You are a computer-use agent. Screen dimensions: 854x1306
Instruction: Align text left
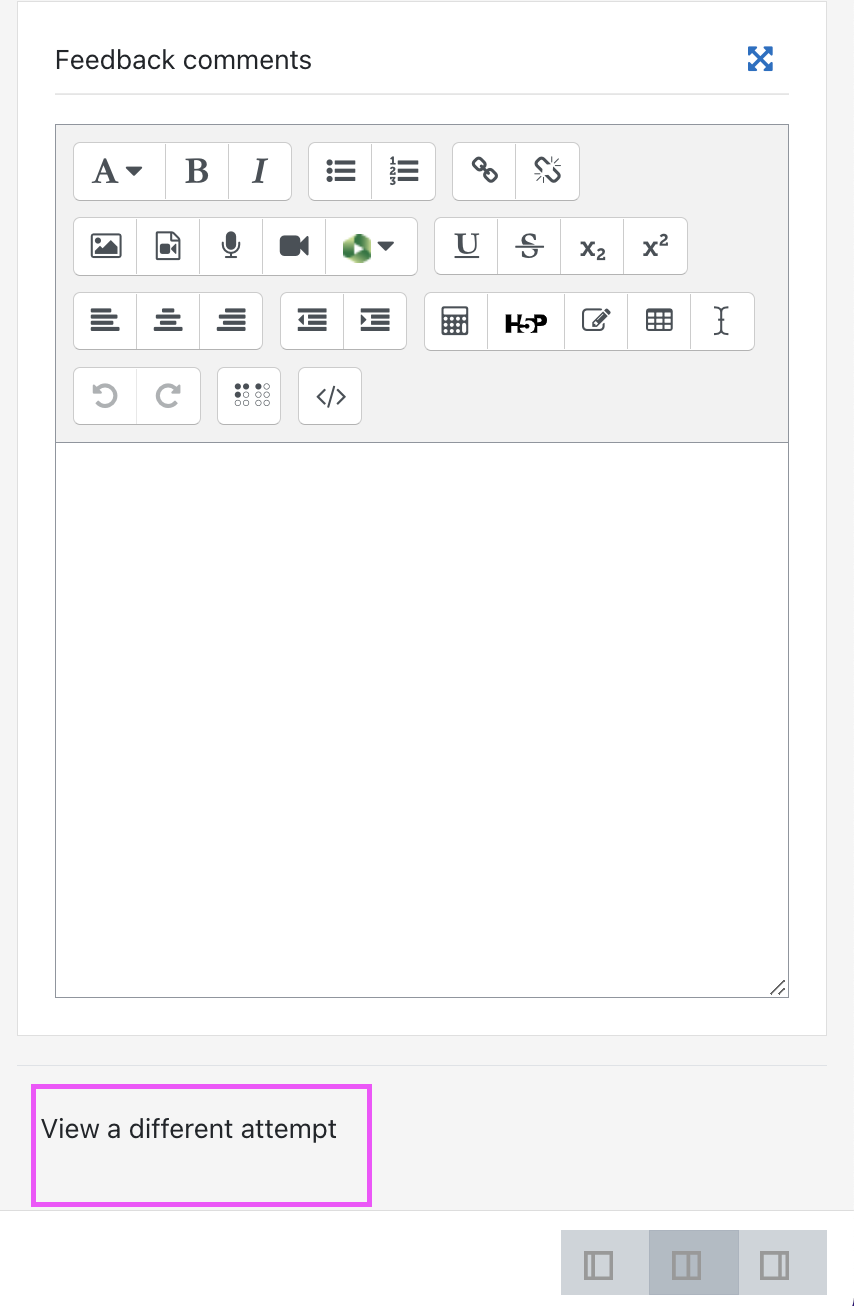105,321
